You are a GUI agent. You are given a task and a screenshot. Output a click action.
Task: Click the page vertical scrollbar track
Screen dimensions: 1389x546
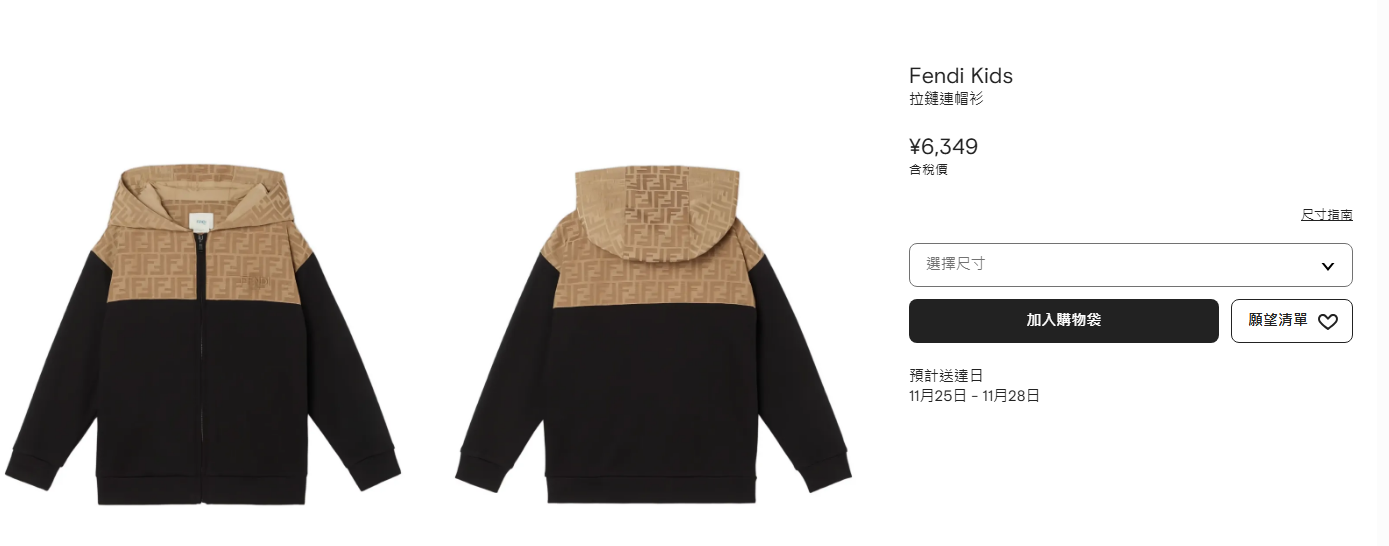tap(1383, 273)
